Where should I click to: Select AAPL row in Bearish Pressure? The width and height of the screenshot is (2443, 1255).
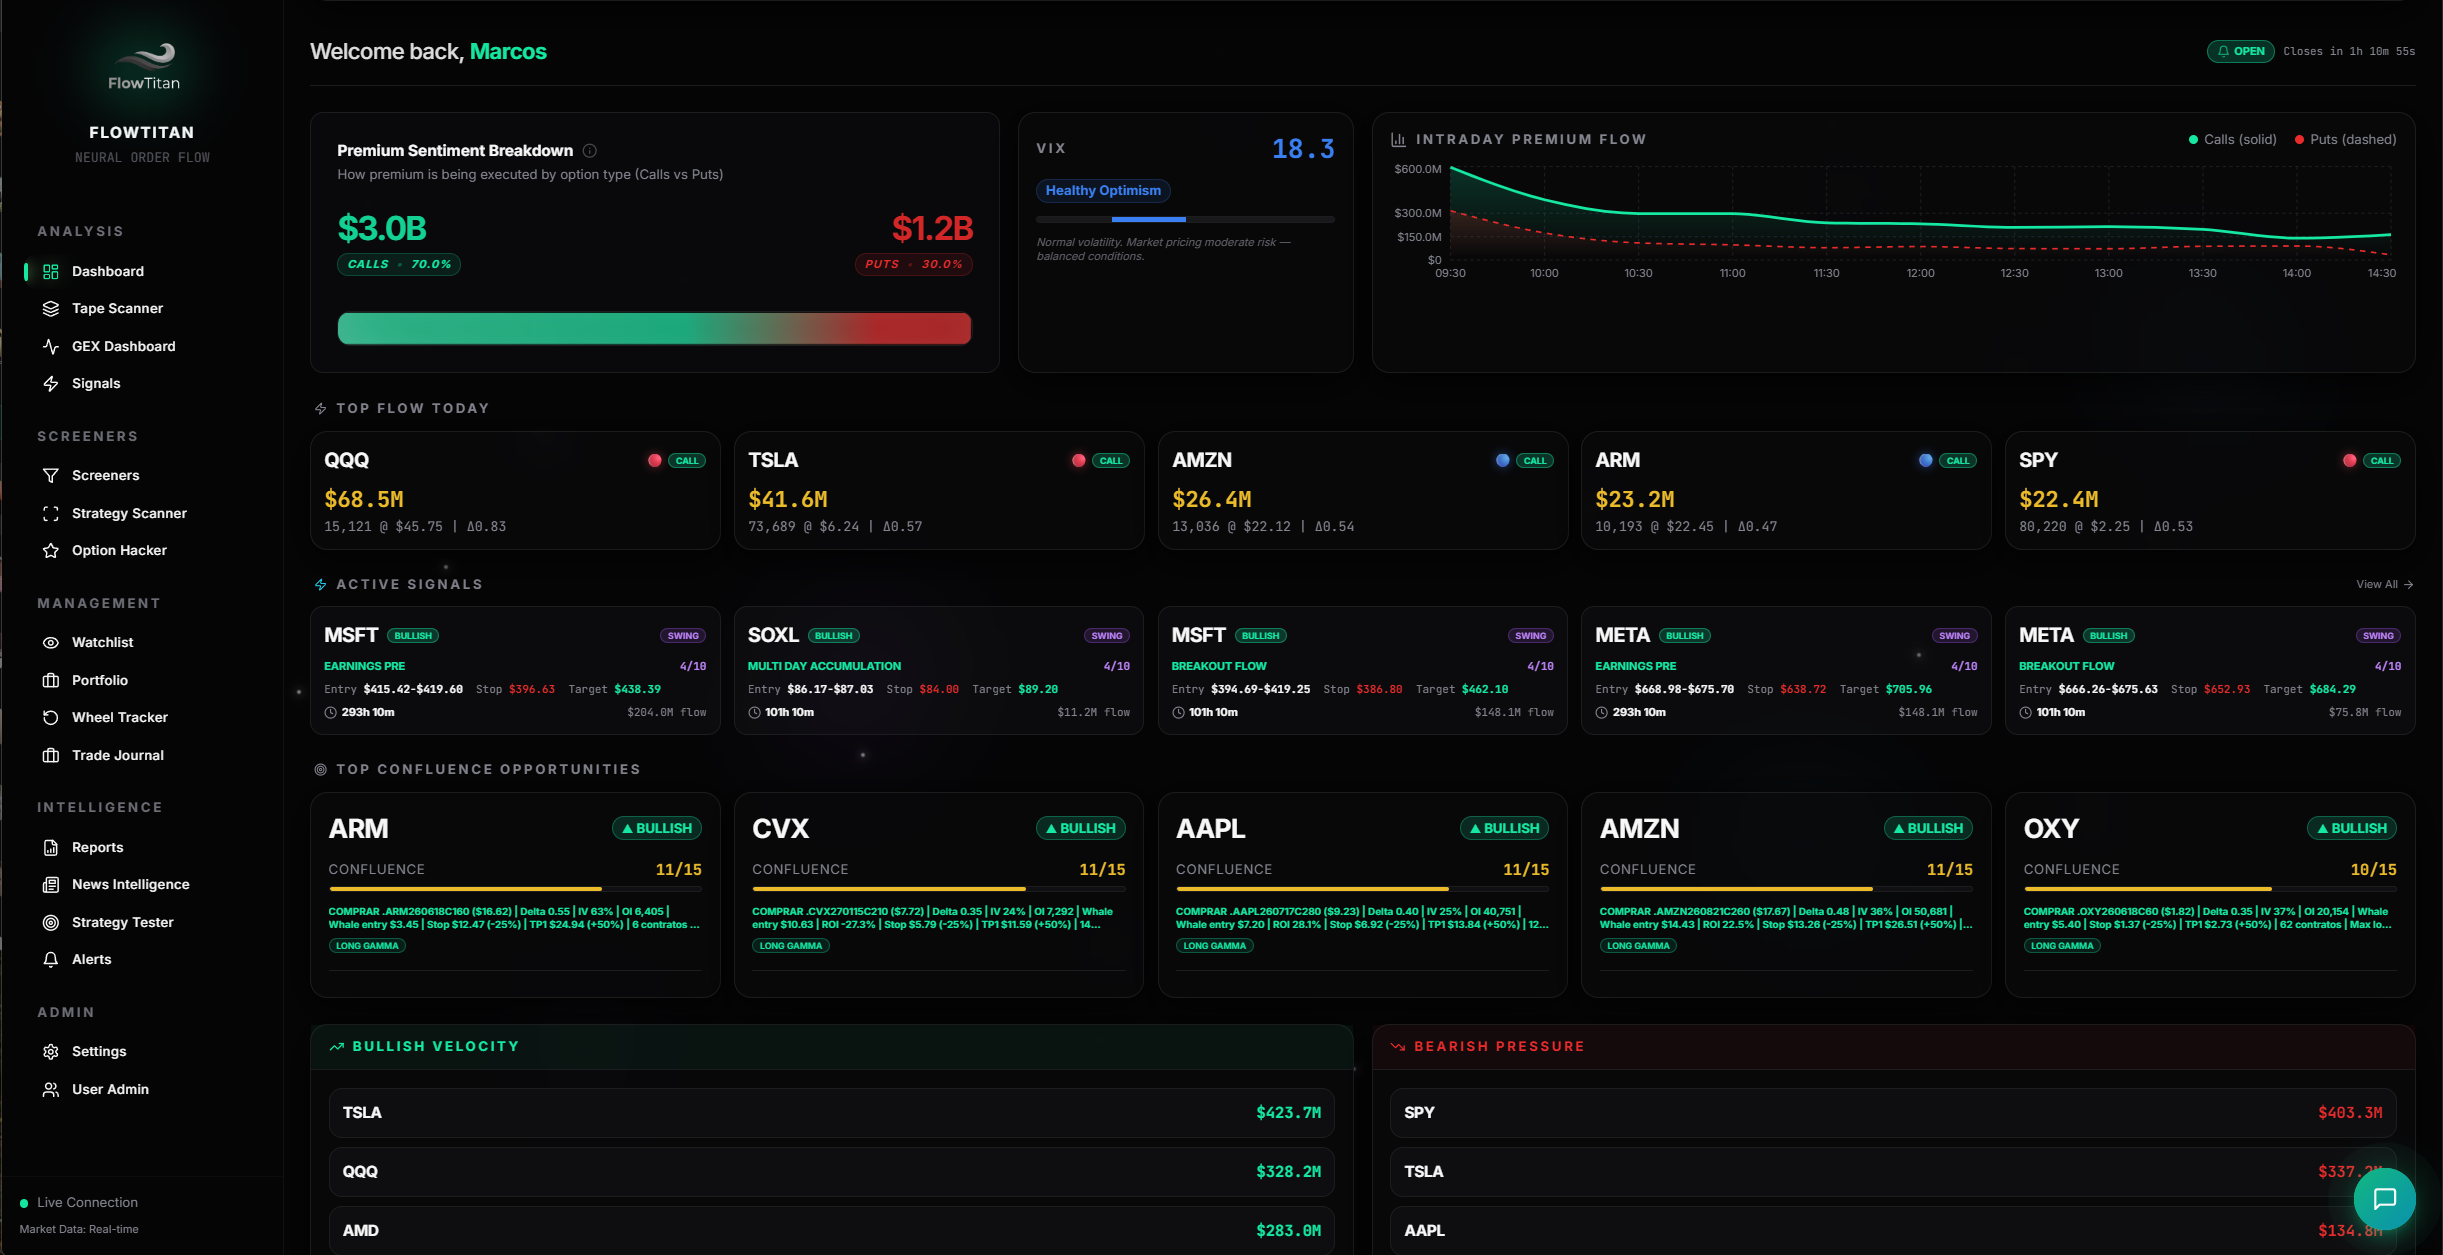click(x=1892, y=1231)
